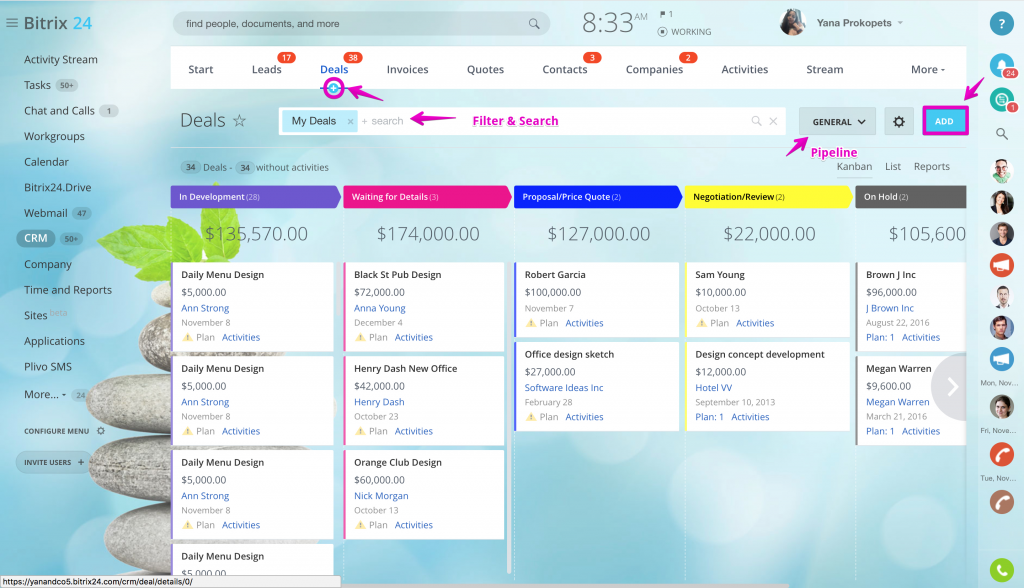The height and width of the screenshot is (588, 1024).
Task: Open the help question mark icon
Action: pos(1001,24)
